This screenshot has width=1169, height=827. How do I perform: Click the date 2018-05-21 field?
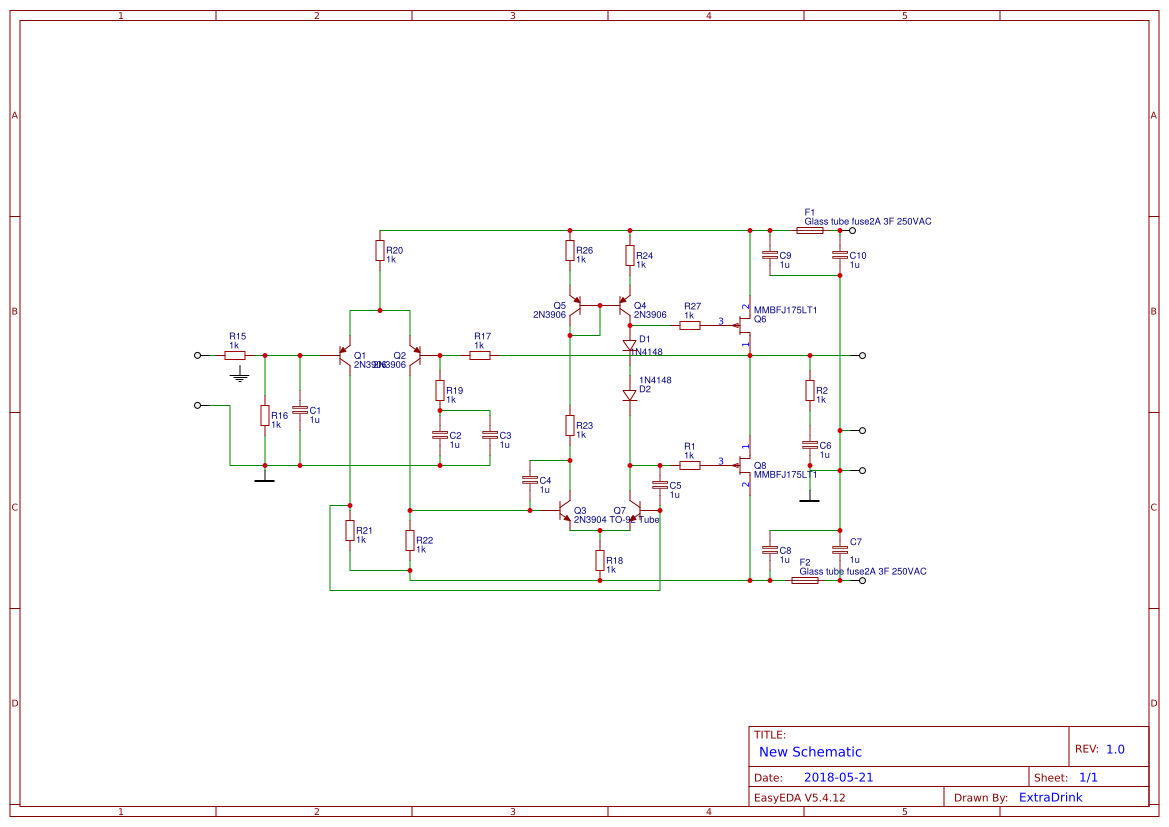coord(838,776)
